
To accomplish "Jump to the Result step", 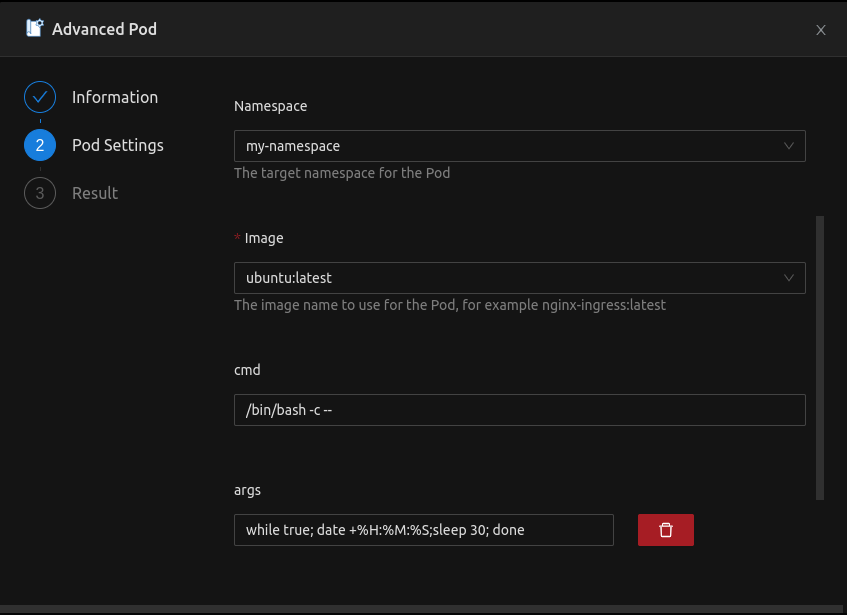I will (95, 193).
